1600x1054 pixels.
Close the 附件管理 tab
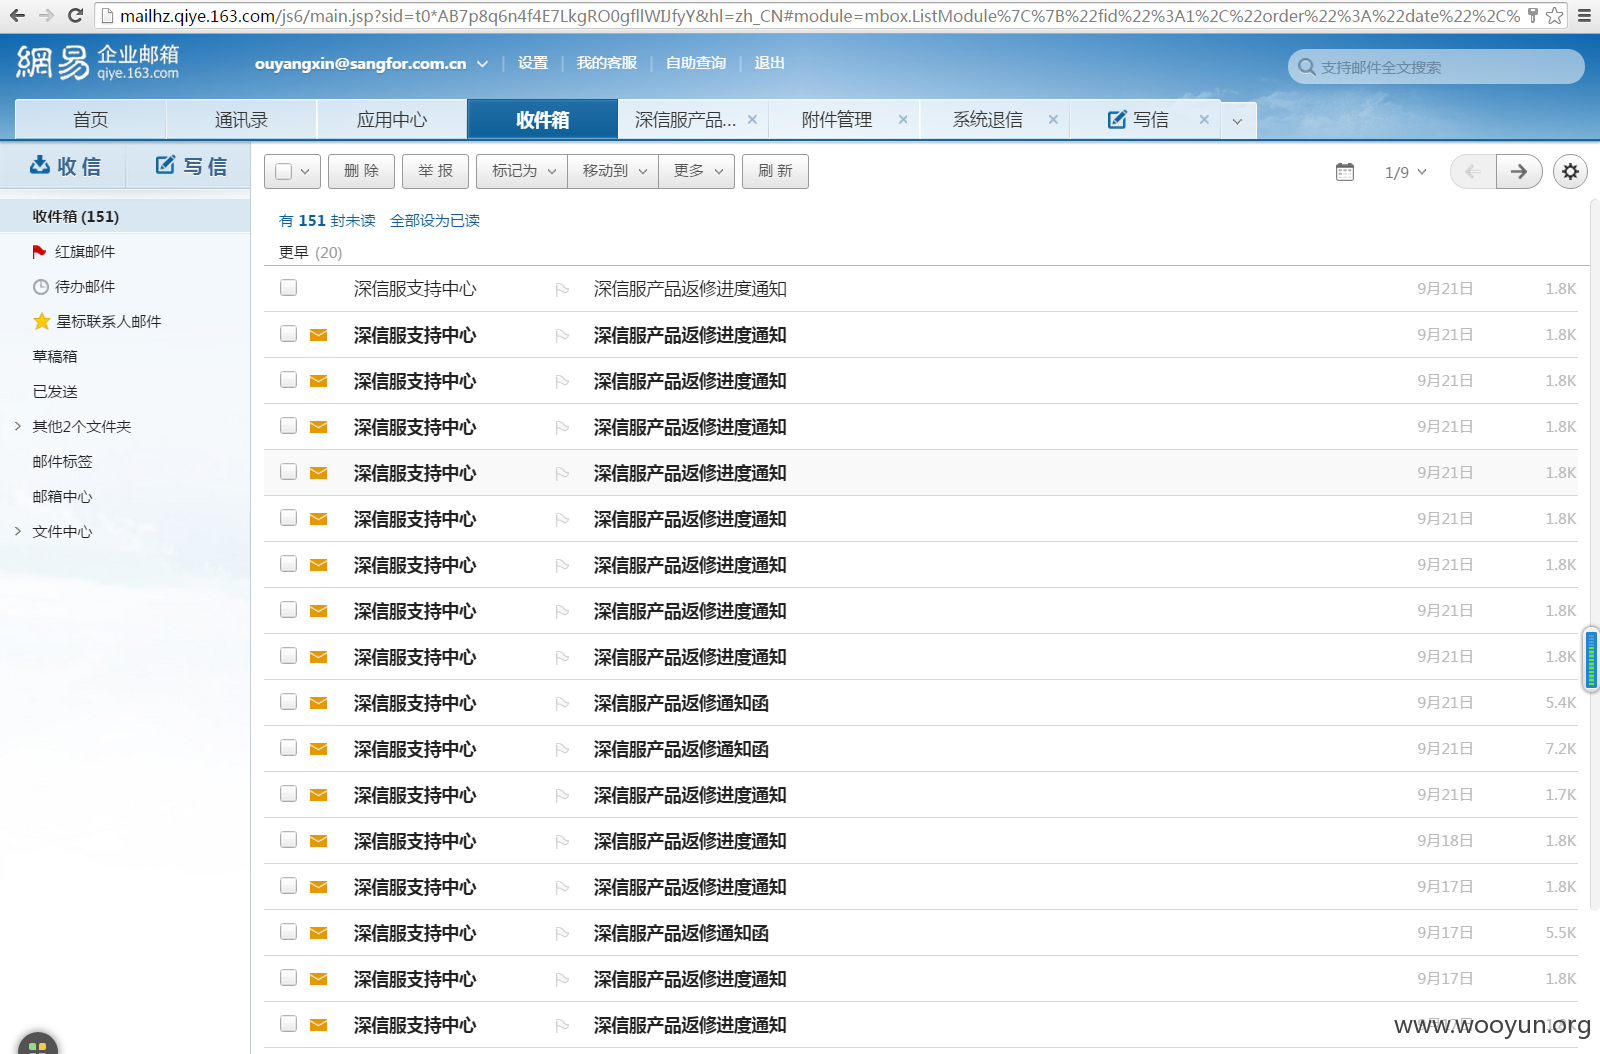click(903, 119)
